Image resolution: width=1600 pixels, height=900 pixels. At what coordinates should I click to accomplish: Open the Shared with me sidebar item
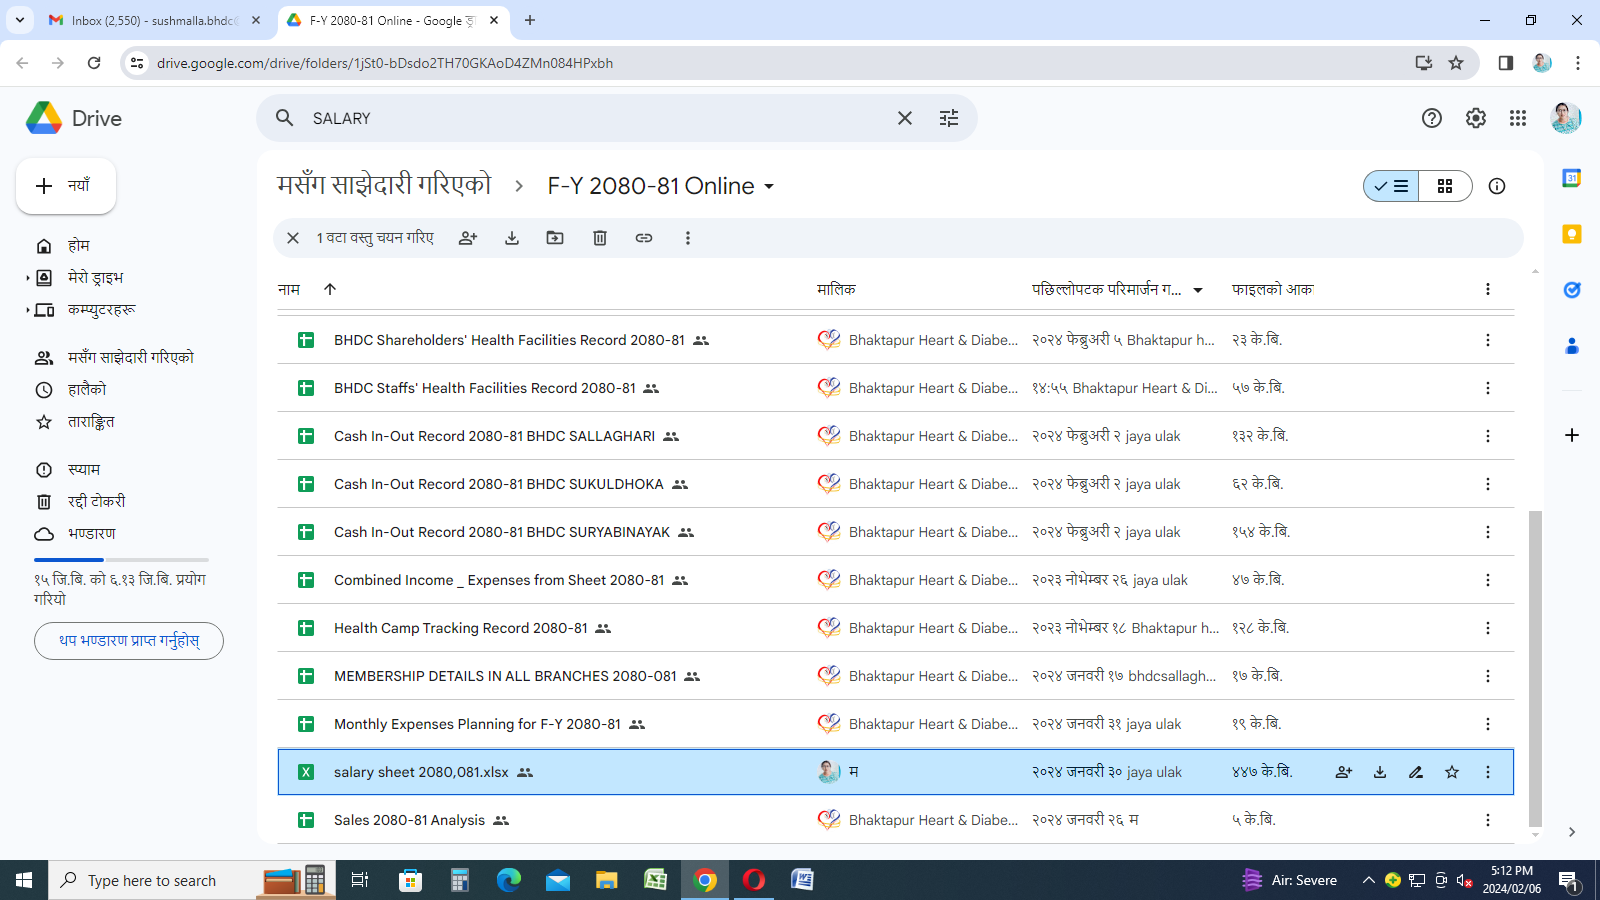130,357
